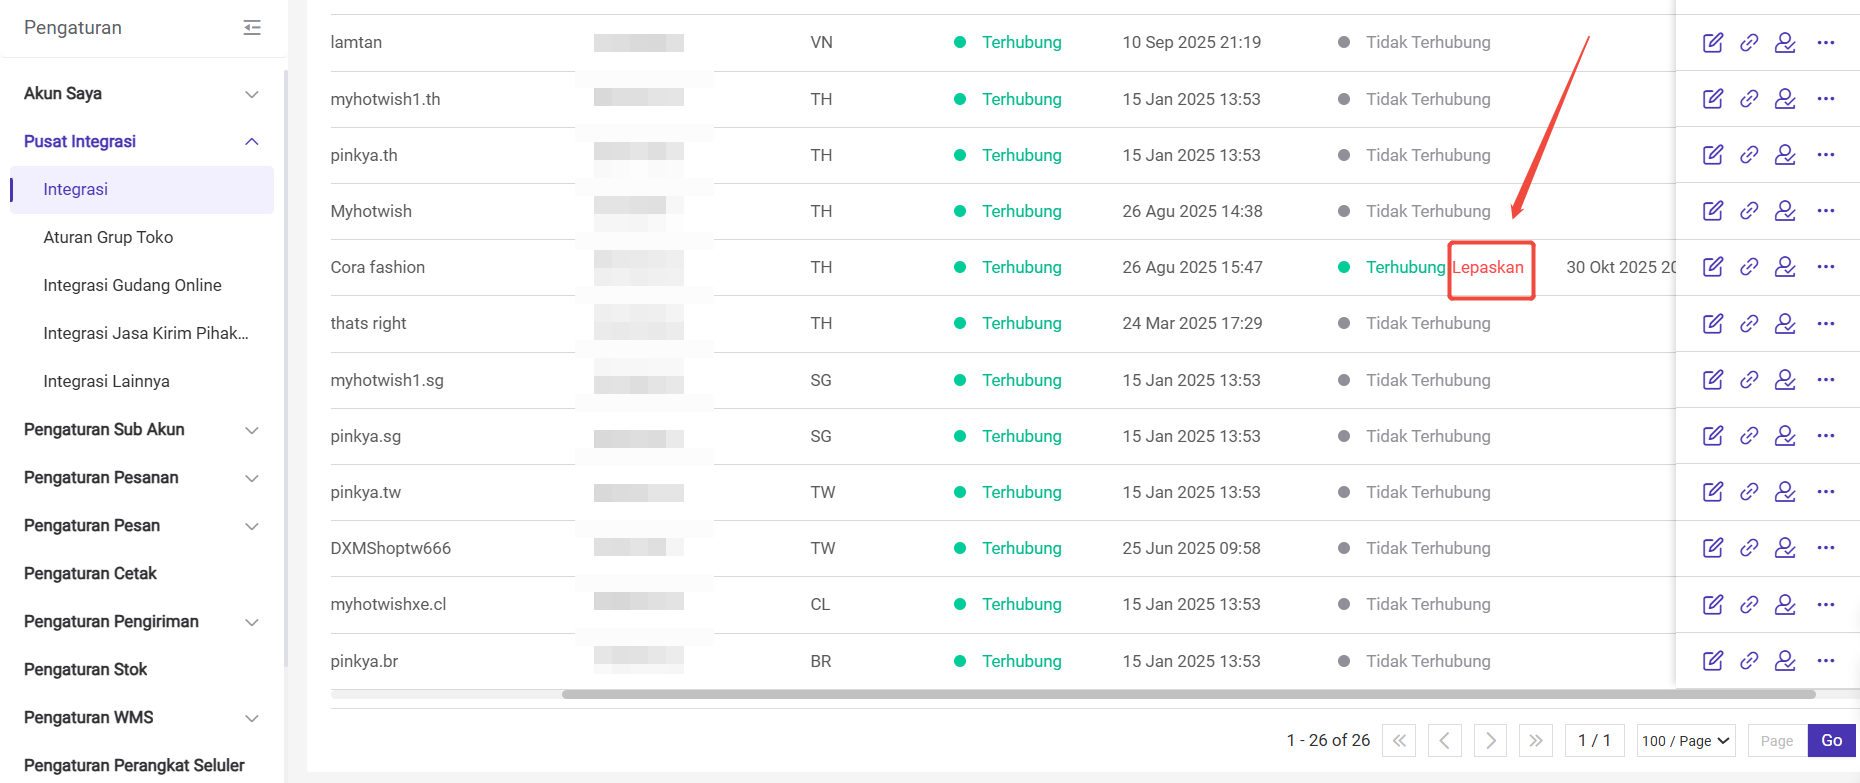Select Integrasi Gudang Online menu item
The image size is (1860, 783).
[x=132, y=285]
